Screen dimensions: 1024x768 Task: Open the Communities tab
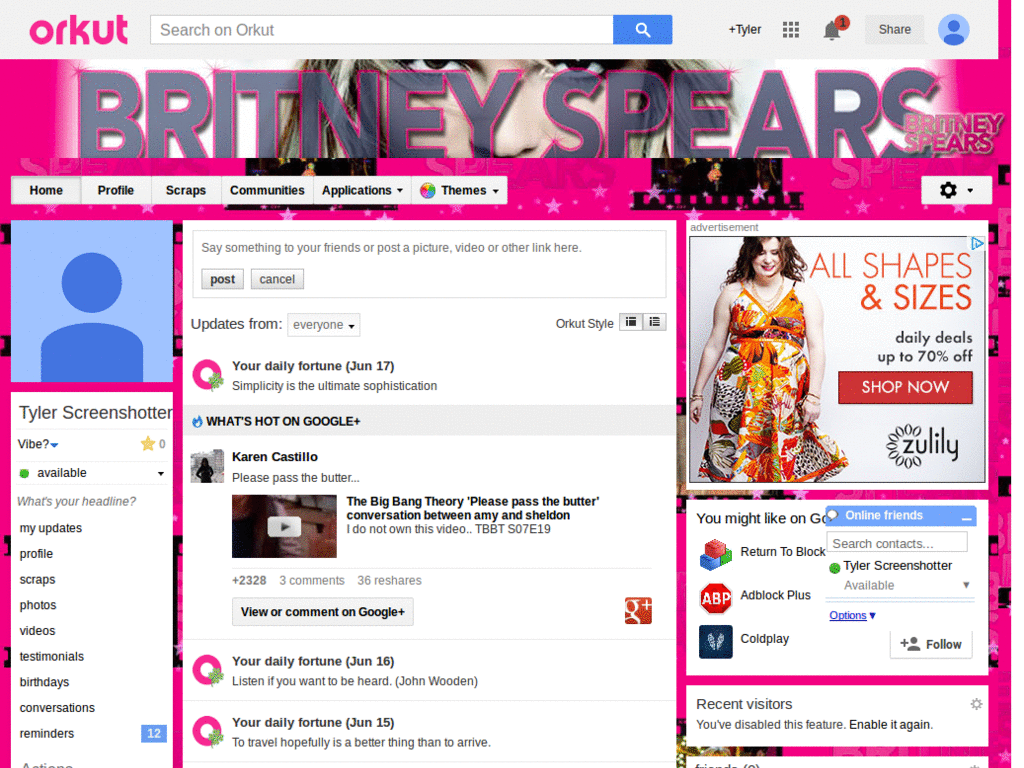coord(267,191)
